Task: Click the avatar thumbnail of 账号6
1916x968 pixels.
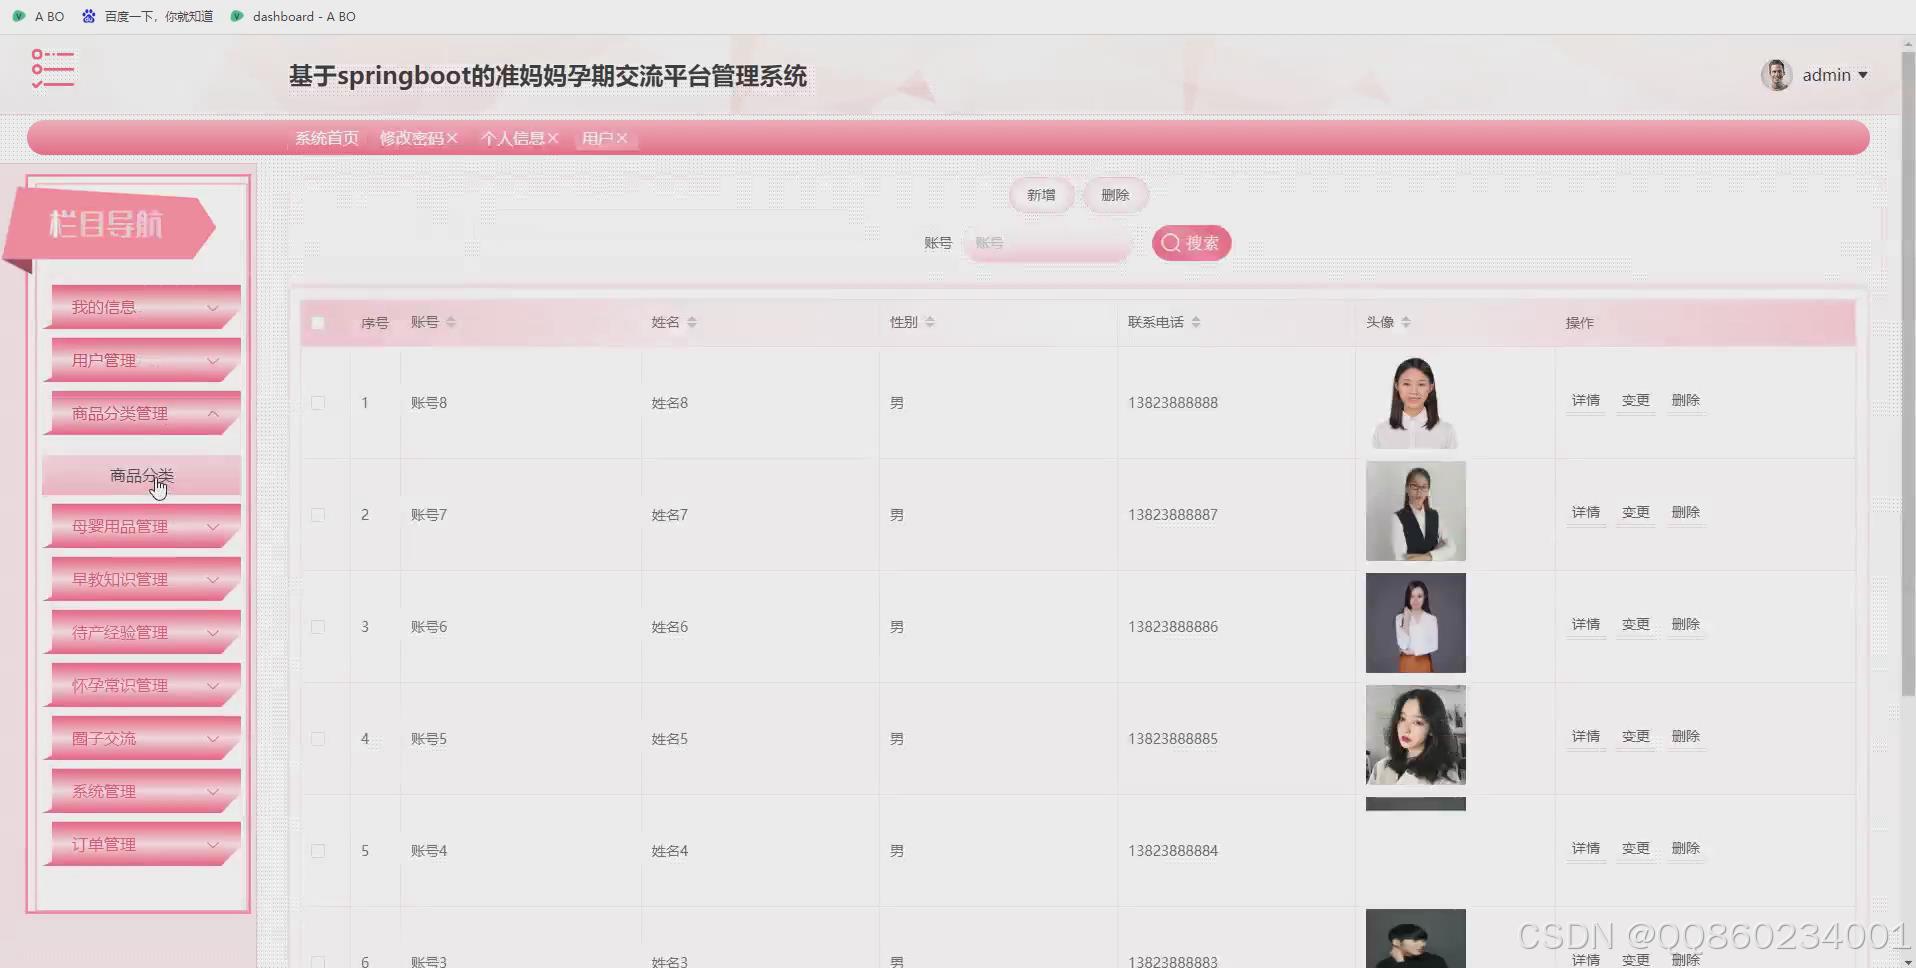Action: point(1415,623)
